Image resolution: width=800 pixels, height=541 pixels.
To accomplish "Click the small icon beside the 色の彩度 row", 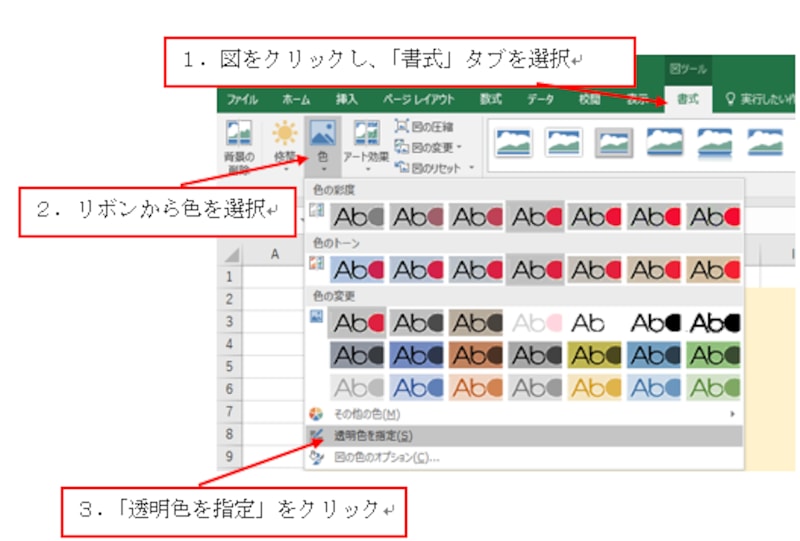I will coord(317,210).
